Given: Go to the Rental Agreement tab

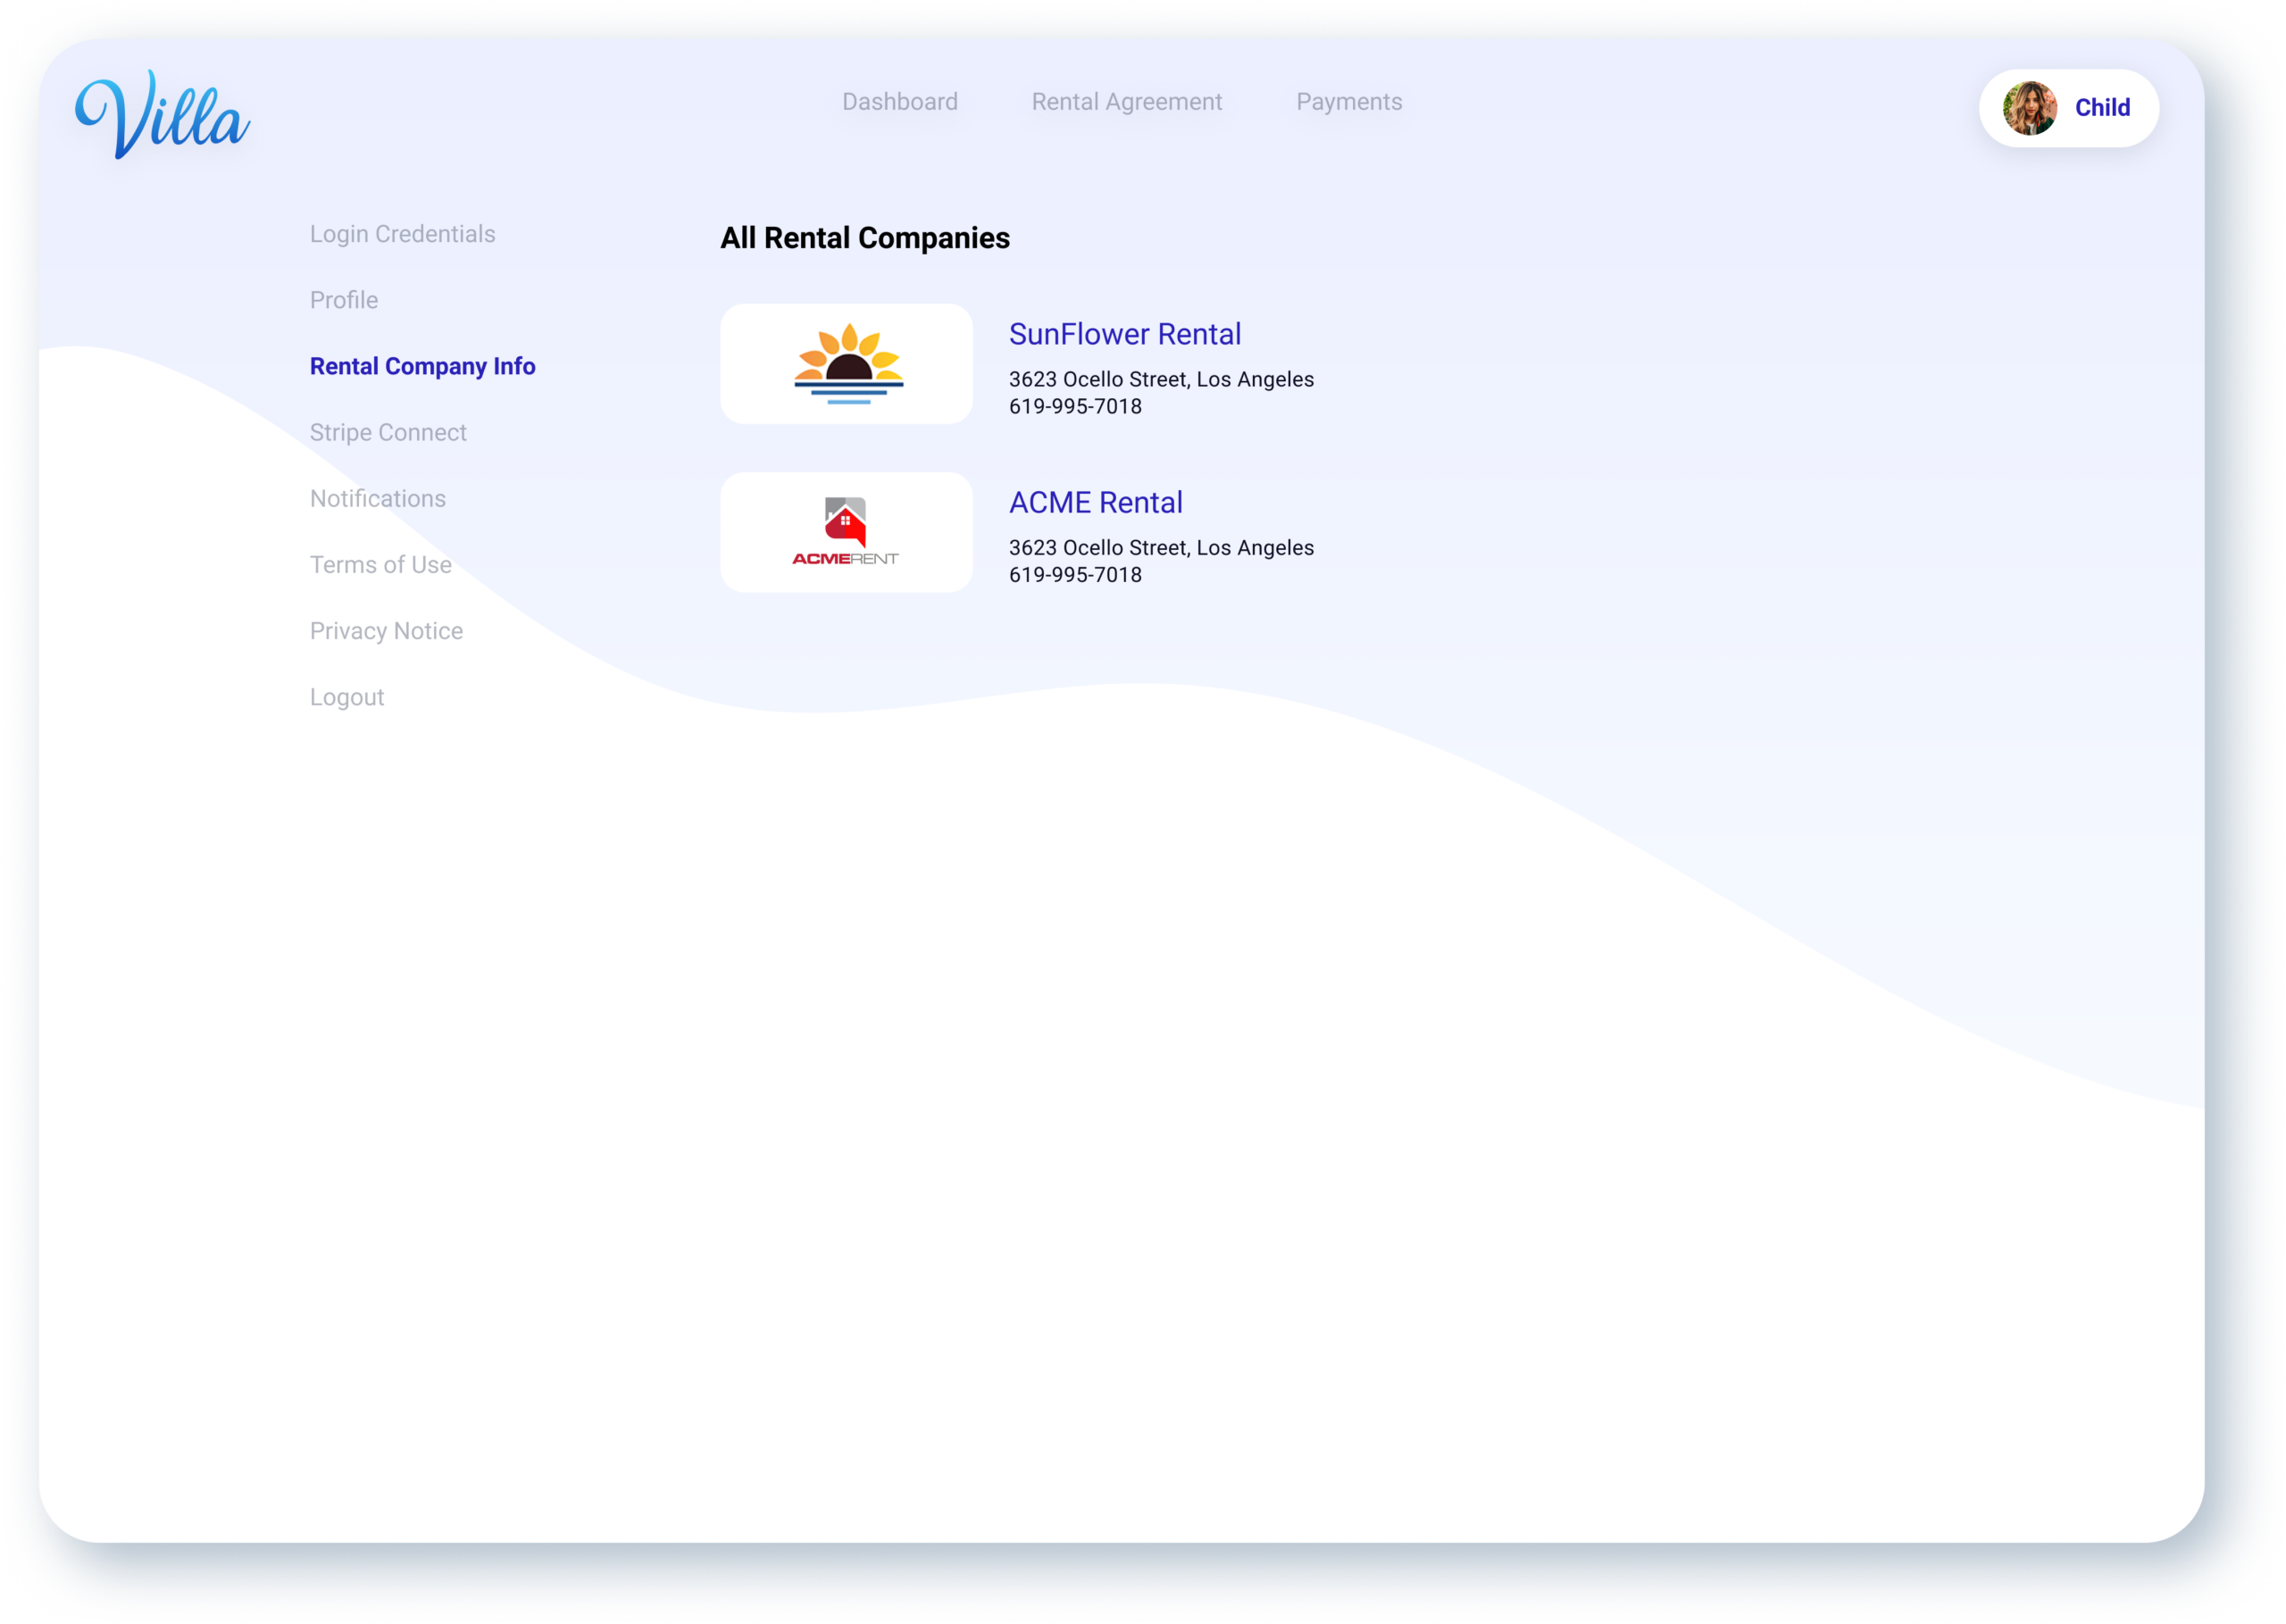Looking at the screenshot, I should [x=1126, y=102].
